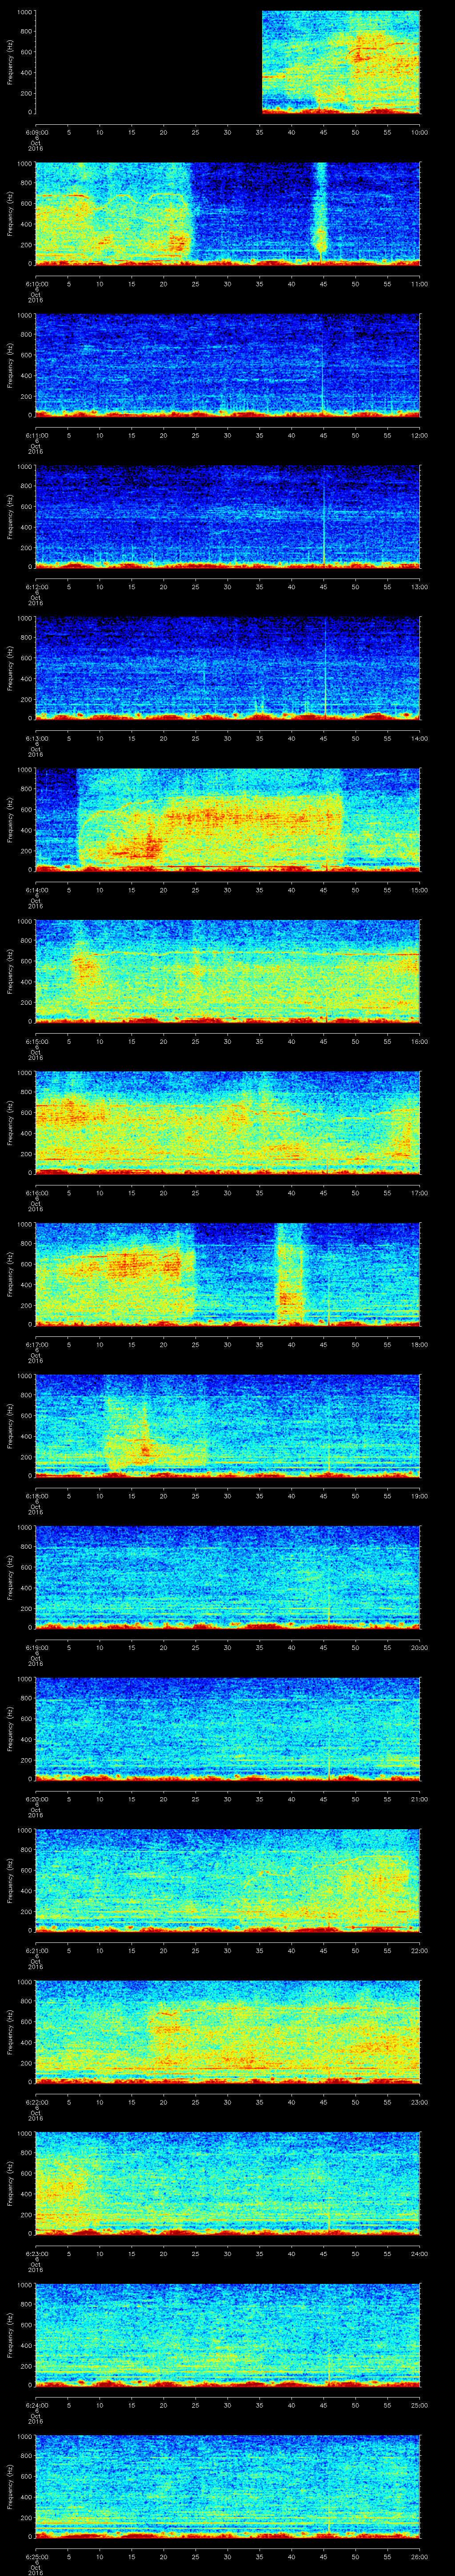Screen dimensions: 455x2576
Task: Select the spectrogram panel starting at 6:19:00
Action: click(228, 1577)
